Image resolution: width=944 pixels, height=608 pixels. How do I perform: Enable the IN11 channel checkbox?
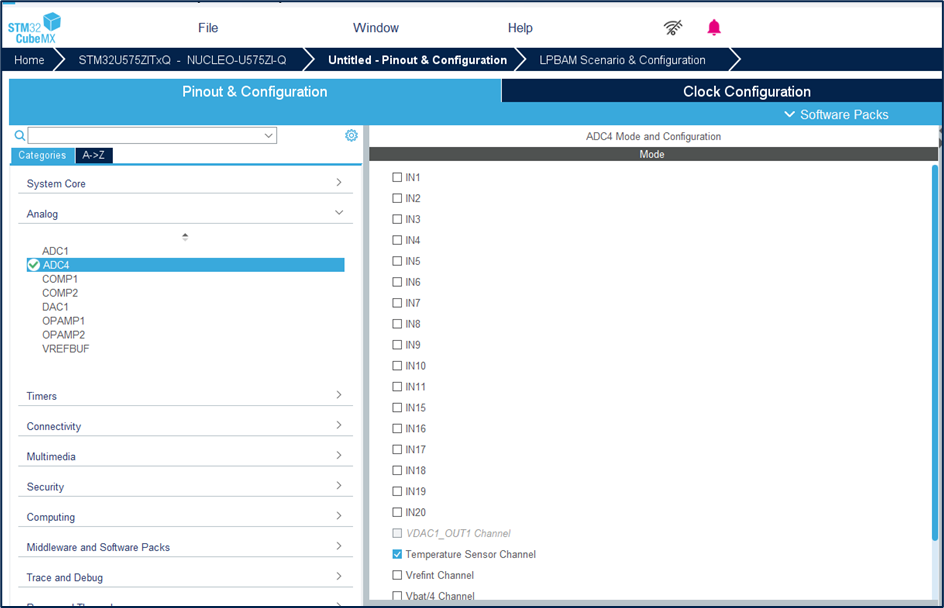[397, 386]
